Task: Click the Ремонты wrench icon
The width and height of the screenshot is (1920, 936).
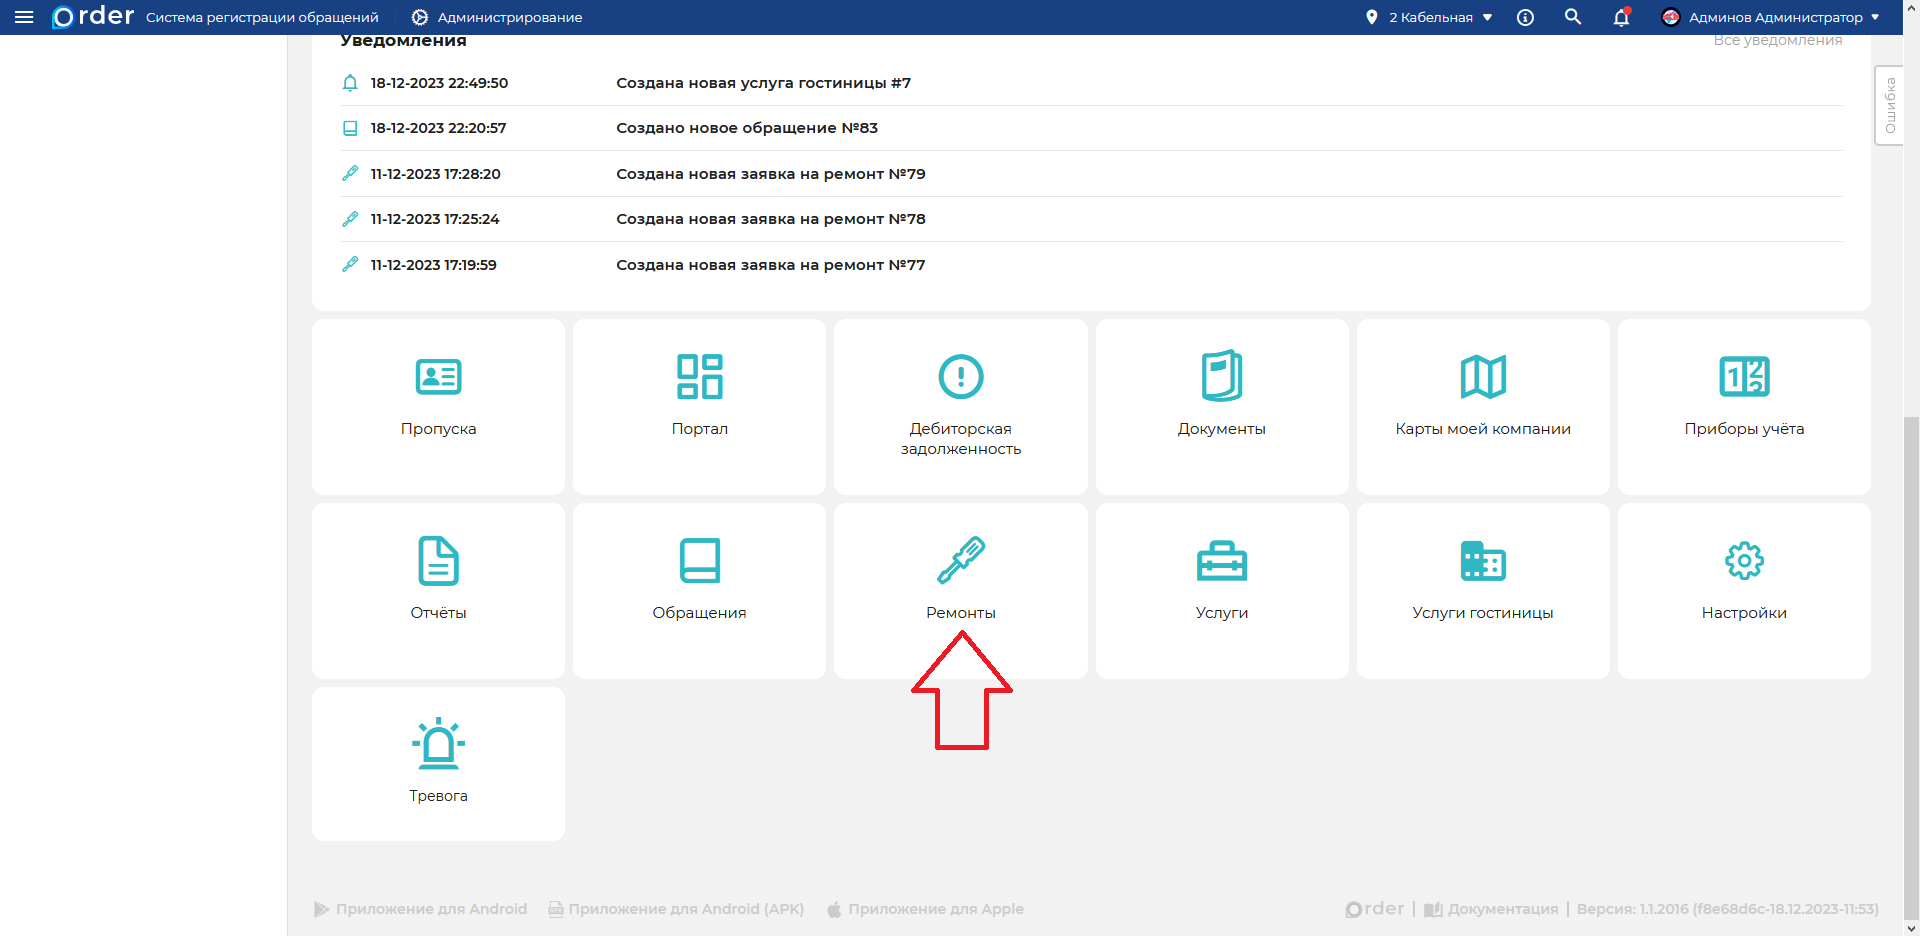Action: tap(960, 561)
